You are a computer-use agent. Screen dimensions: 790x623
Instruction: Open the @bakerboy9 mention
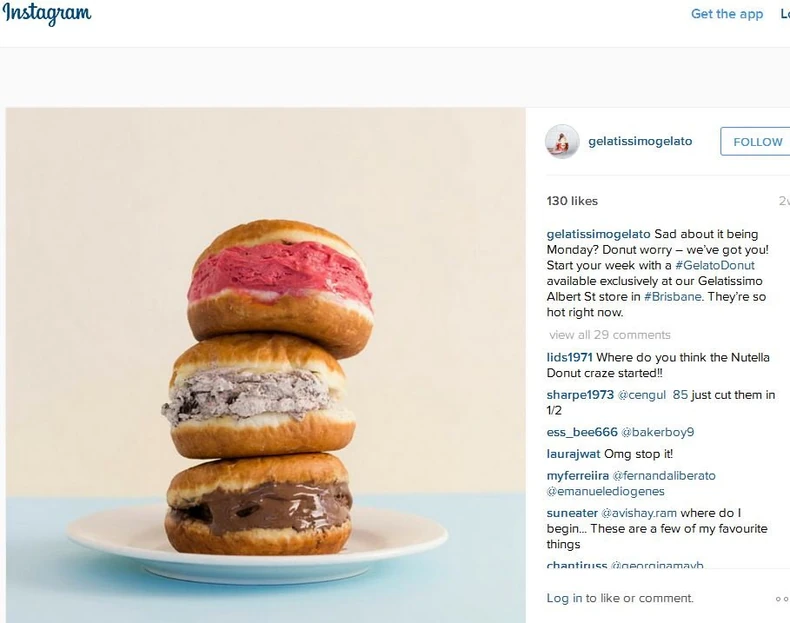tap(657, 432)
